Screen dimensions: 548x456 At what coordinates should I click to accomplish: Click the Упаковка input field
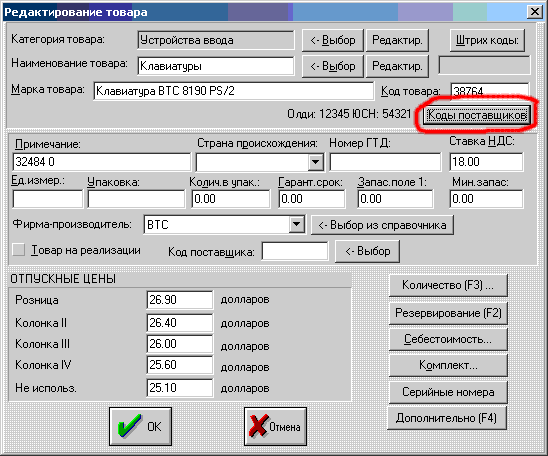click(x=136, y=199)
